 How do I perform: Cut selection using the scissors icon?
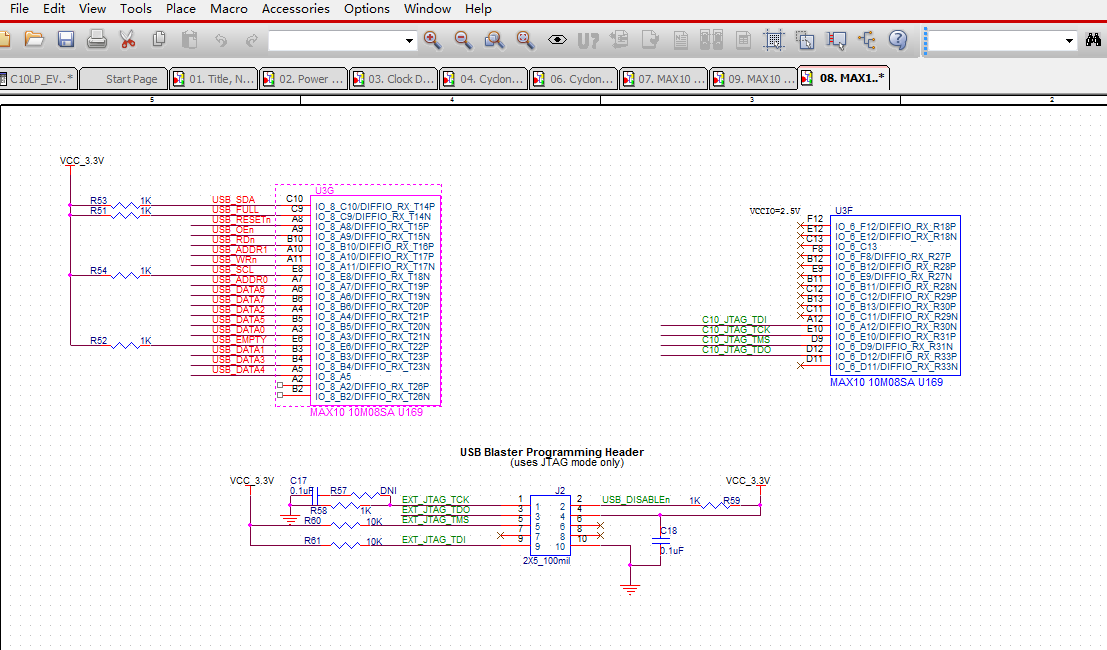pos(128,40)
